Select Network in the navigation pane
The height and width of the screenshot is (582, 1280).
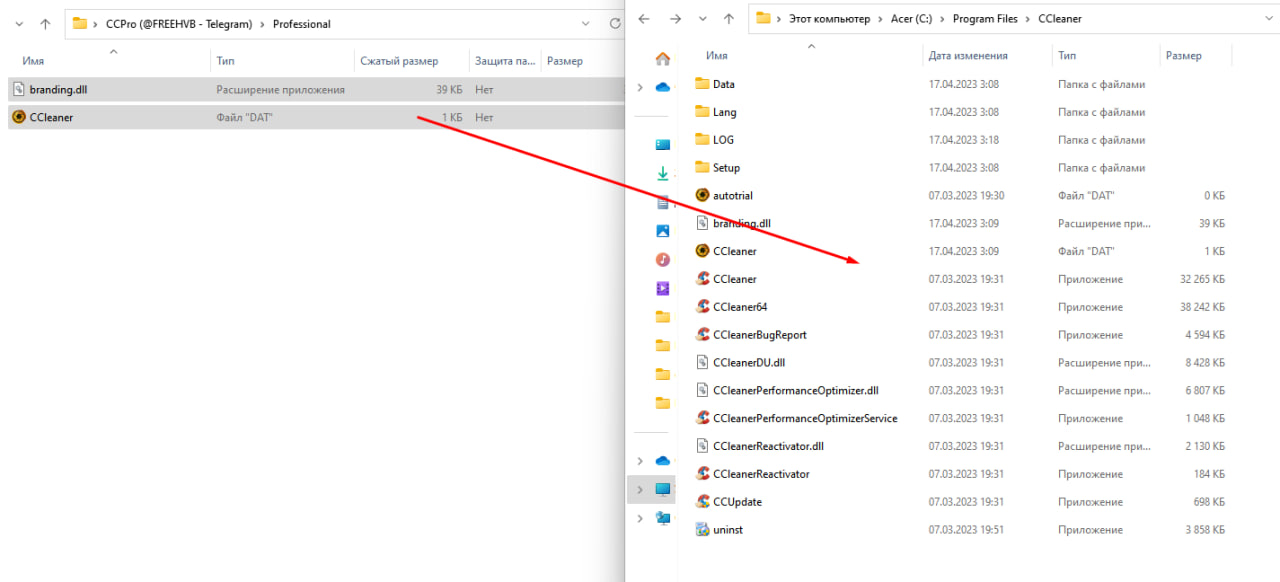[662, 518]
